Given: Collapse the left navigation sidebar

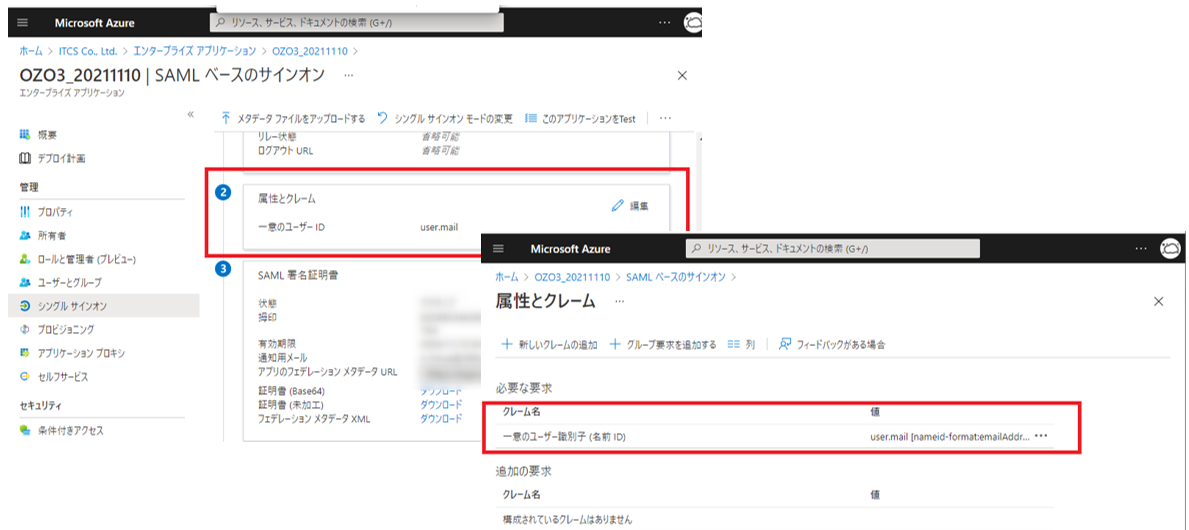Looking at the screenshot, I should [x=190, y=114].
